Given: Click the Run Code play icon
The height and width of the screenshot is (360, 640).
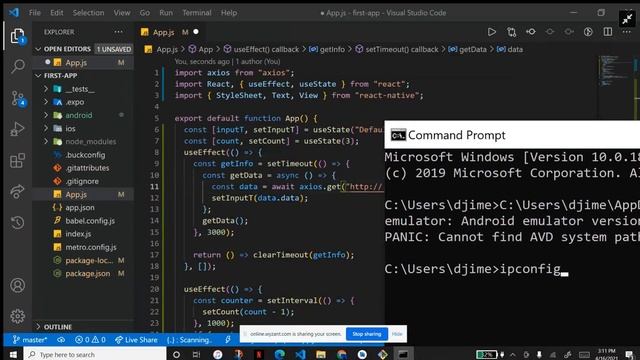Looking at the screenshot, I should tap(491, 32).
